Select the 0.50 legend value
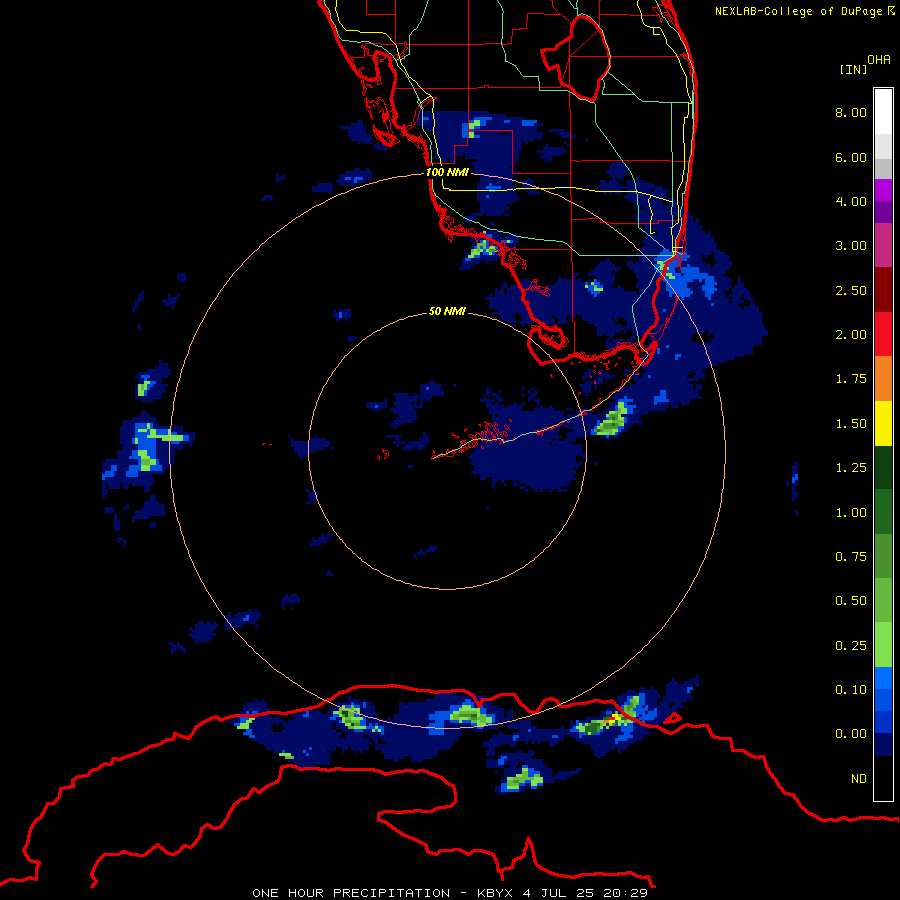The width and height of the screenshot is (900, 900). point(851,601)
